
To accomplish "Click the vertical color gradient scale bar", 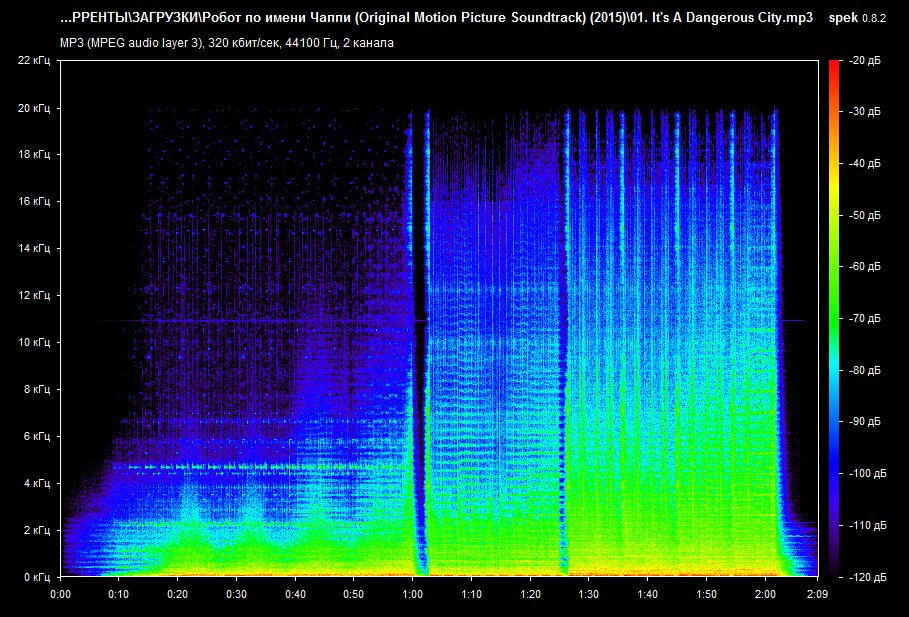I will click(834, 318).
